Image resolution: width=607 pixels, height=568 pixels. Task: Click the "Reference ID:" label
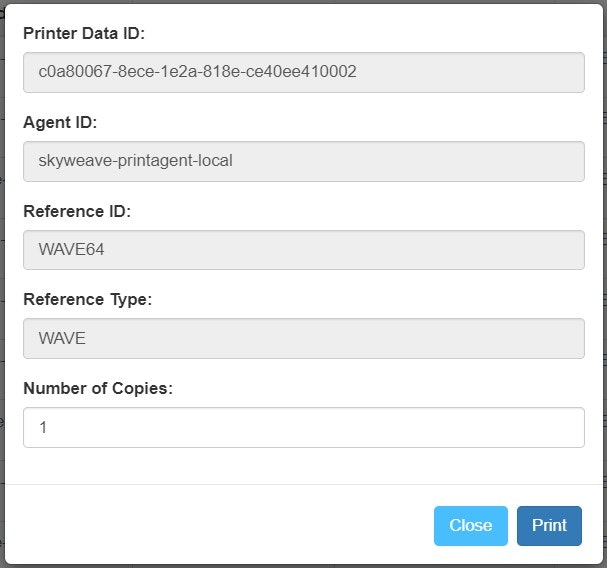click(x=77, y=211)
